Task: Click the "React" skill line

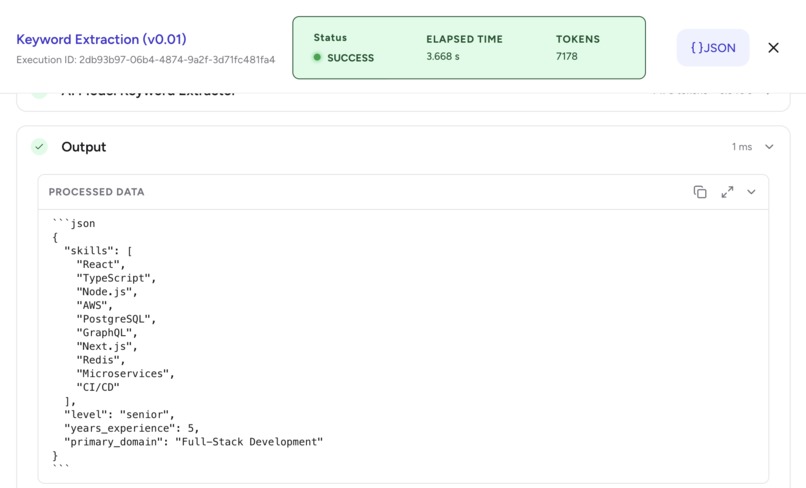Action: (101, 264)
